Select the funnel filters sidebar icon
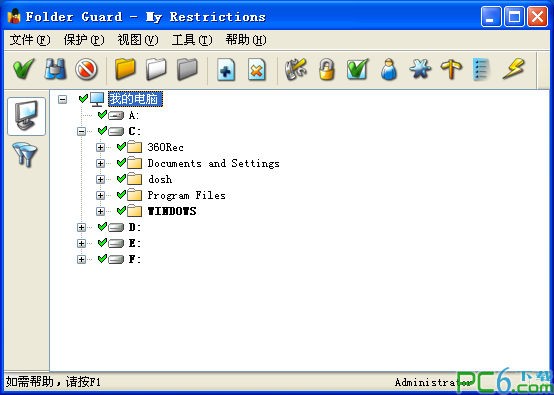Screen dimensions: 554x395 coord(25,154)
